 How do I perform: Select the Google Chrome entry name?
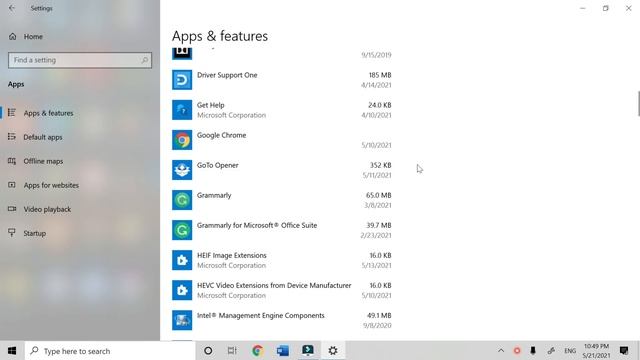pos(221,135)
